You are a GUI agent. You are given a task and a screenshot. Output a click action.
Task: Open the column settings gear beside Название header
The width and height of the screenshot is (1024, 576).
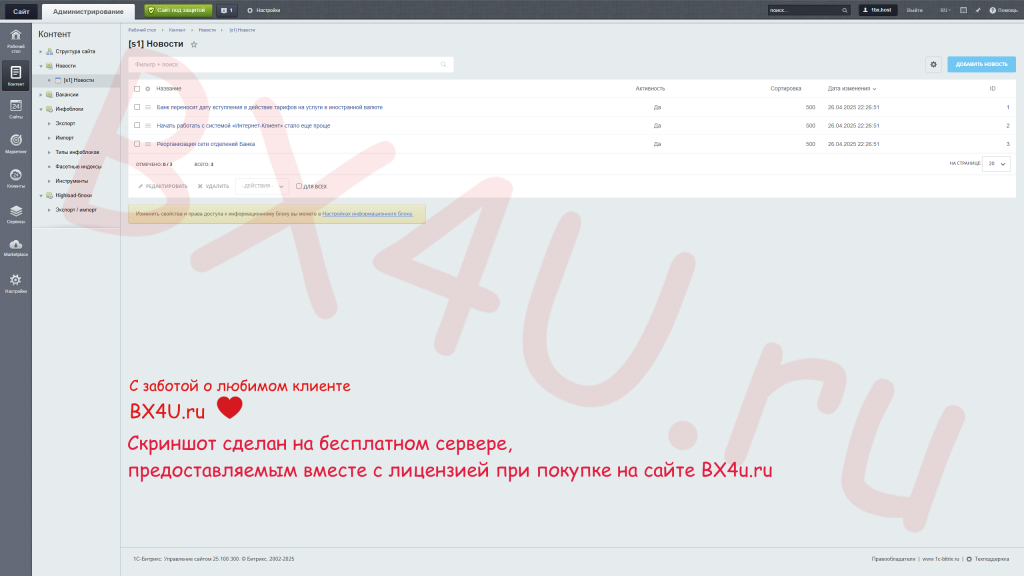pos(148,89)
